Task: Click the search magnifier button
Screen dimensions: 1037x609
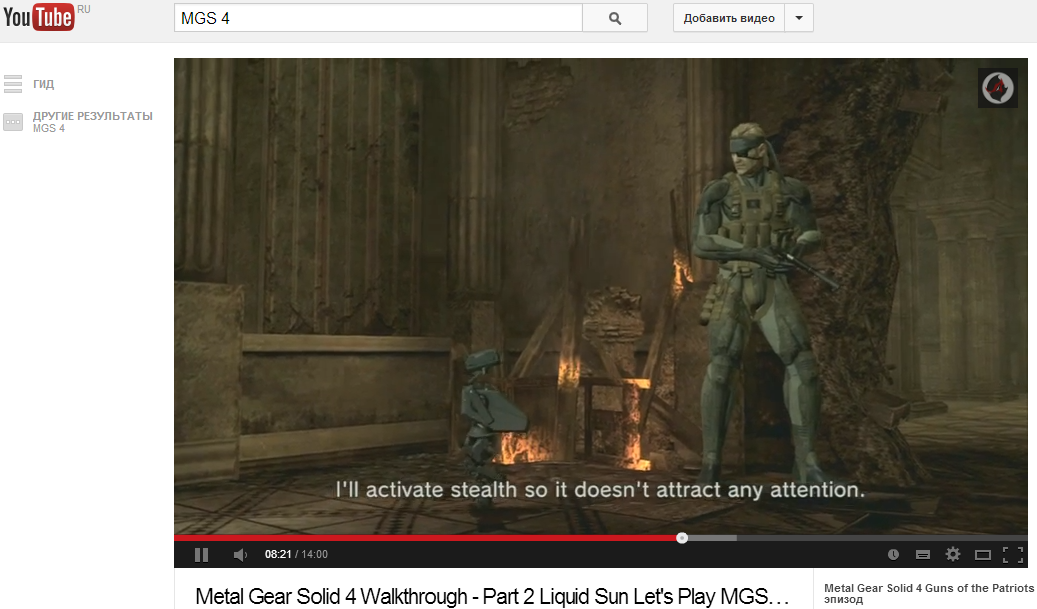Action: 615,19
